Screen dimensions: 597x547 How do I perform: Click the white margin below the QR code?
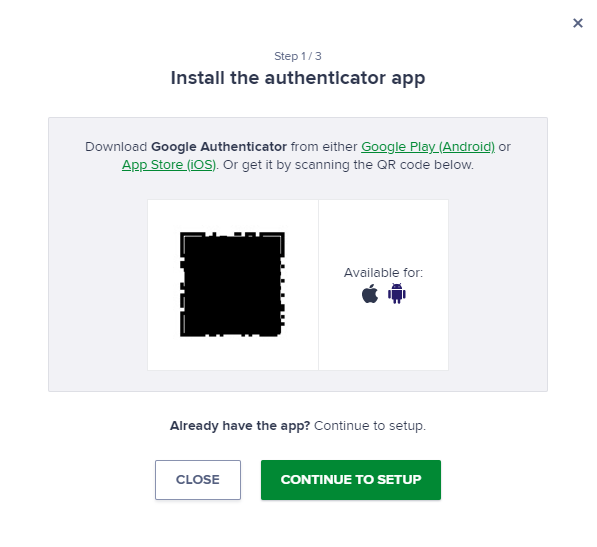(x=232, y=354)
